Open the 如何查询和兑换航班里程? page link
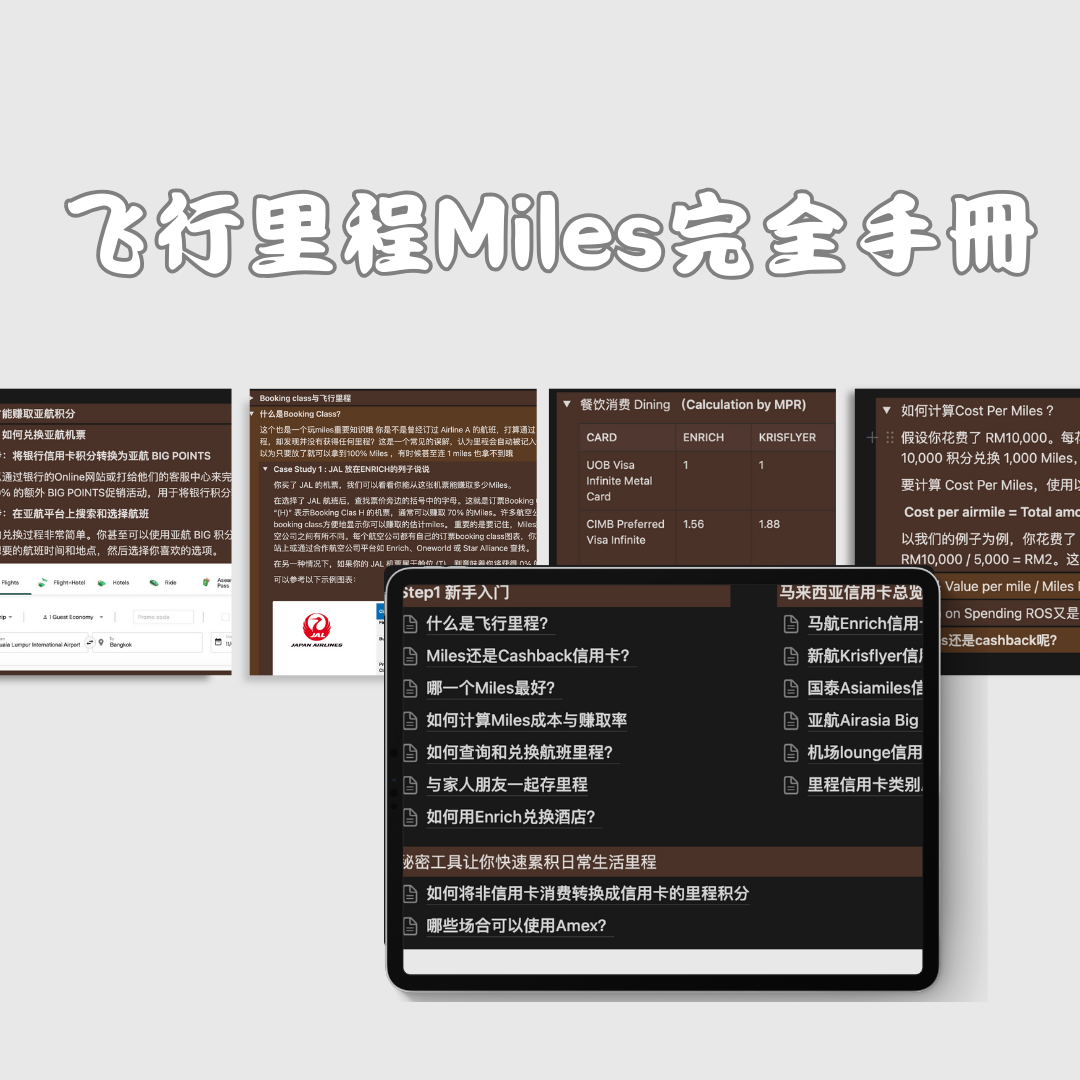Viewport: 1080px width, 1080px height. [x=519, y=753]
